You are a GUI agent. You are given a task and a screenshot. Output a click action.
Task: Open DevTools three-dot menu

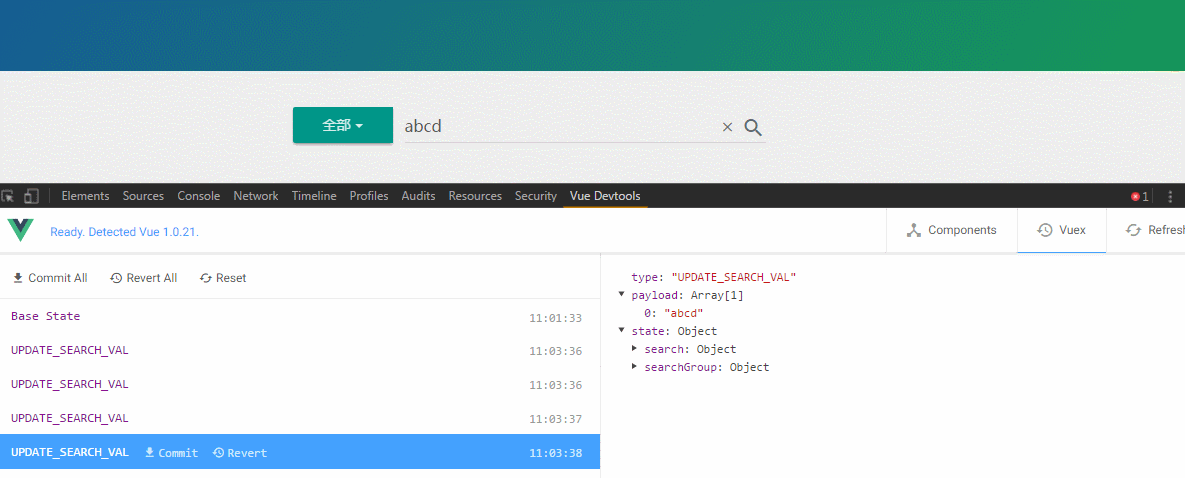click(1171, 197)
